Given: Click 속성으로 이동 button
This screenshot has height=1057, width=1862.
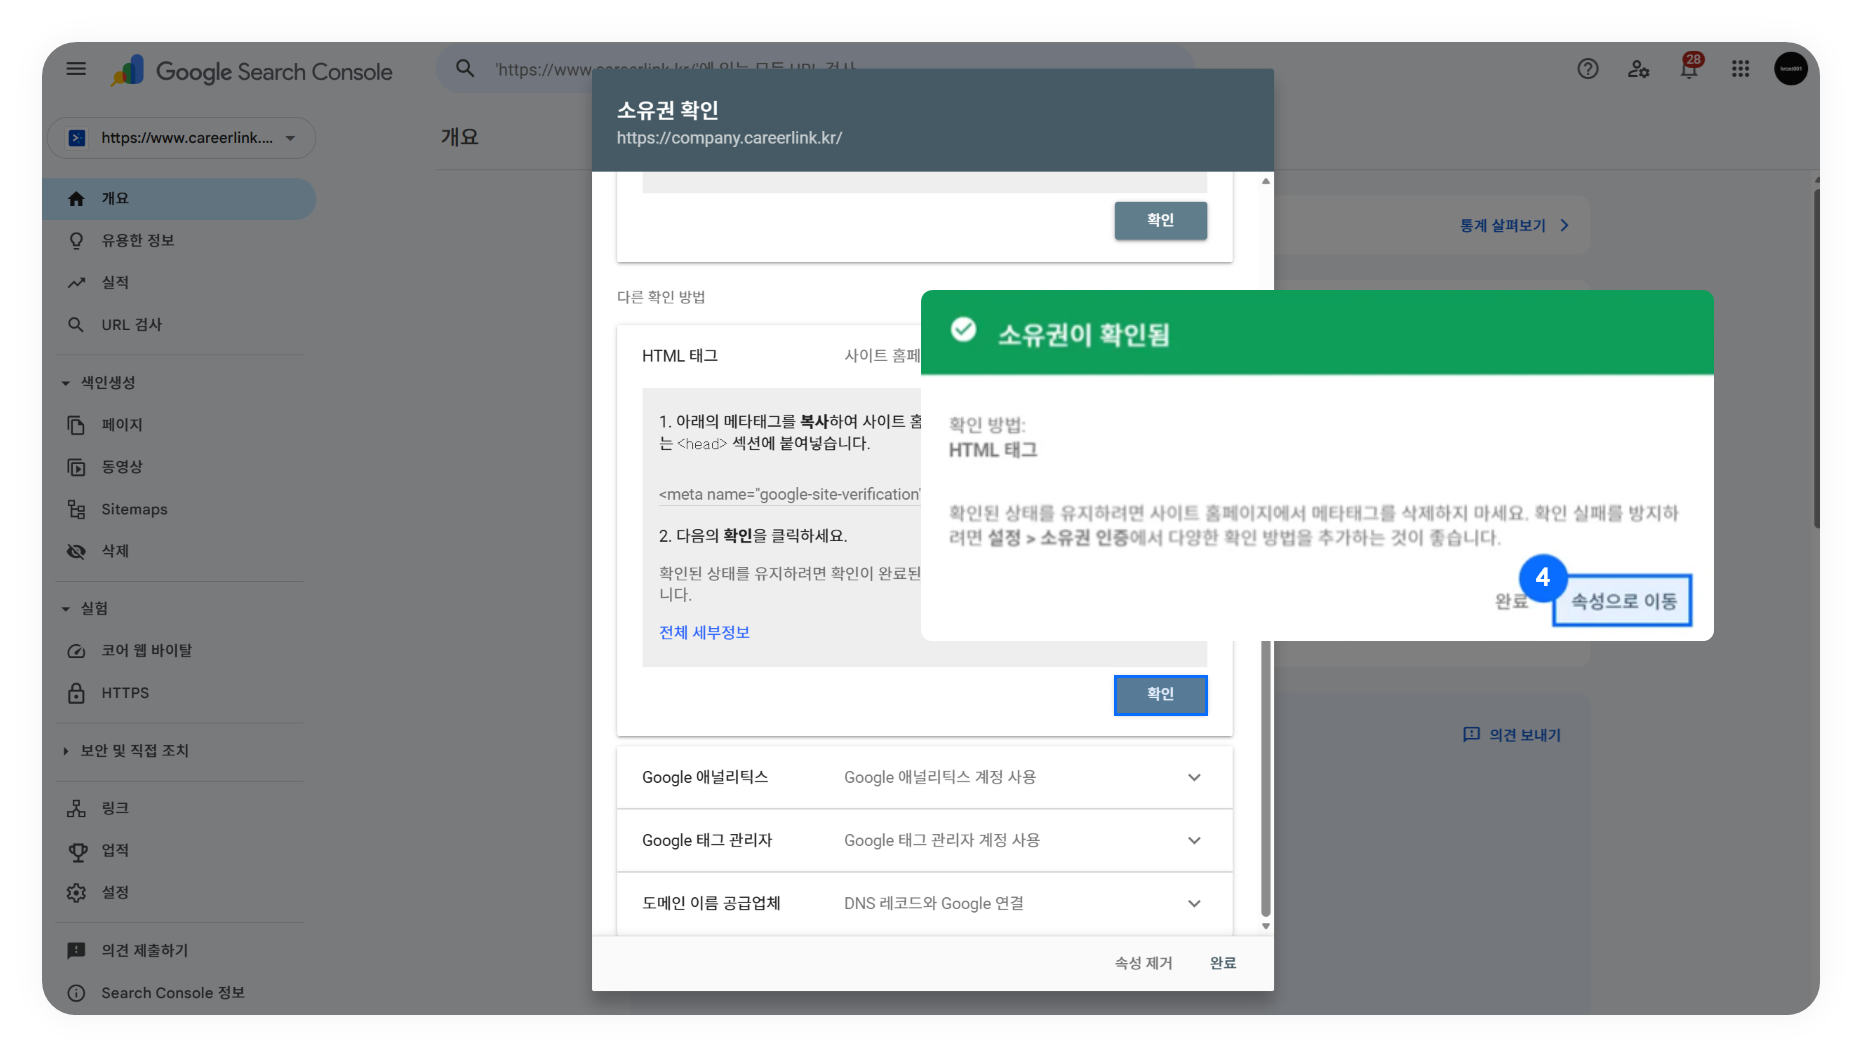Looking at the screenshot, I should pos(1622,601).
